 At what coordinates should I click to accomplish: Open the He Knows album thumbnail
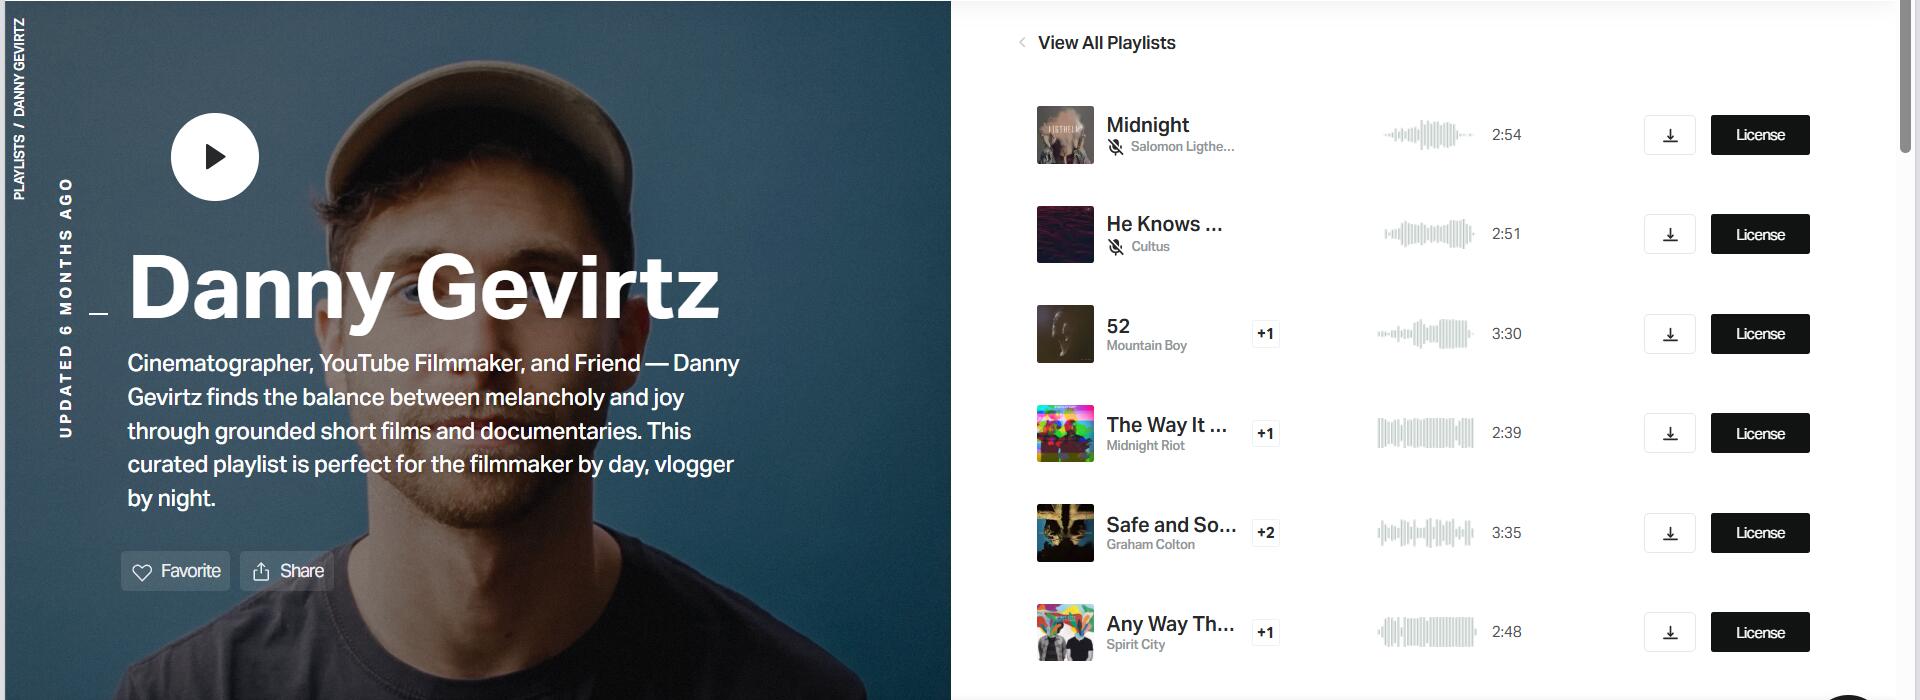coord(1065,234)
